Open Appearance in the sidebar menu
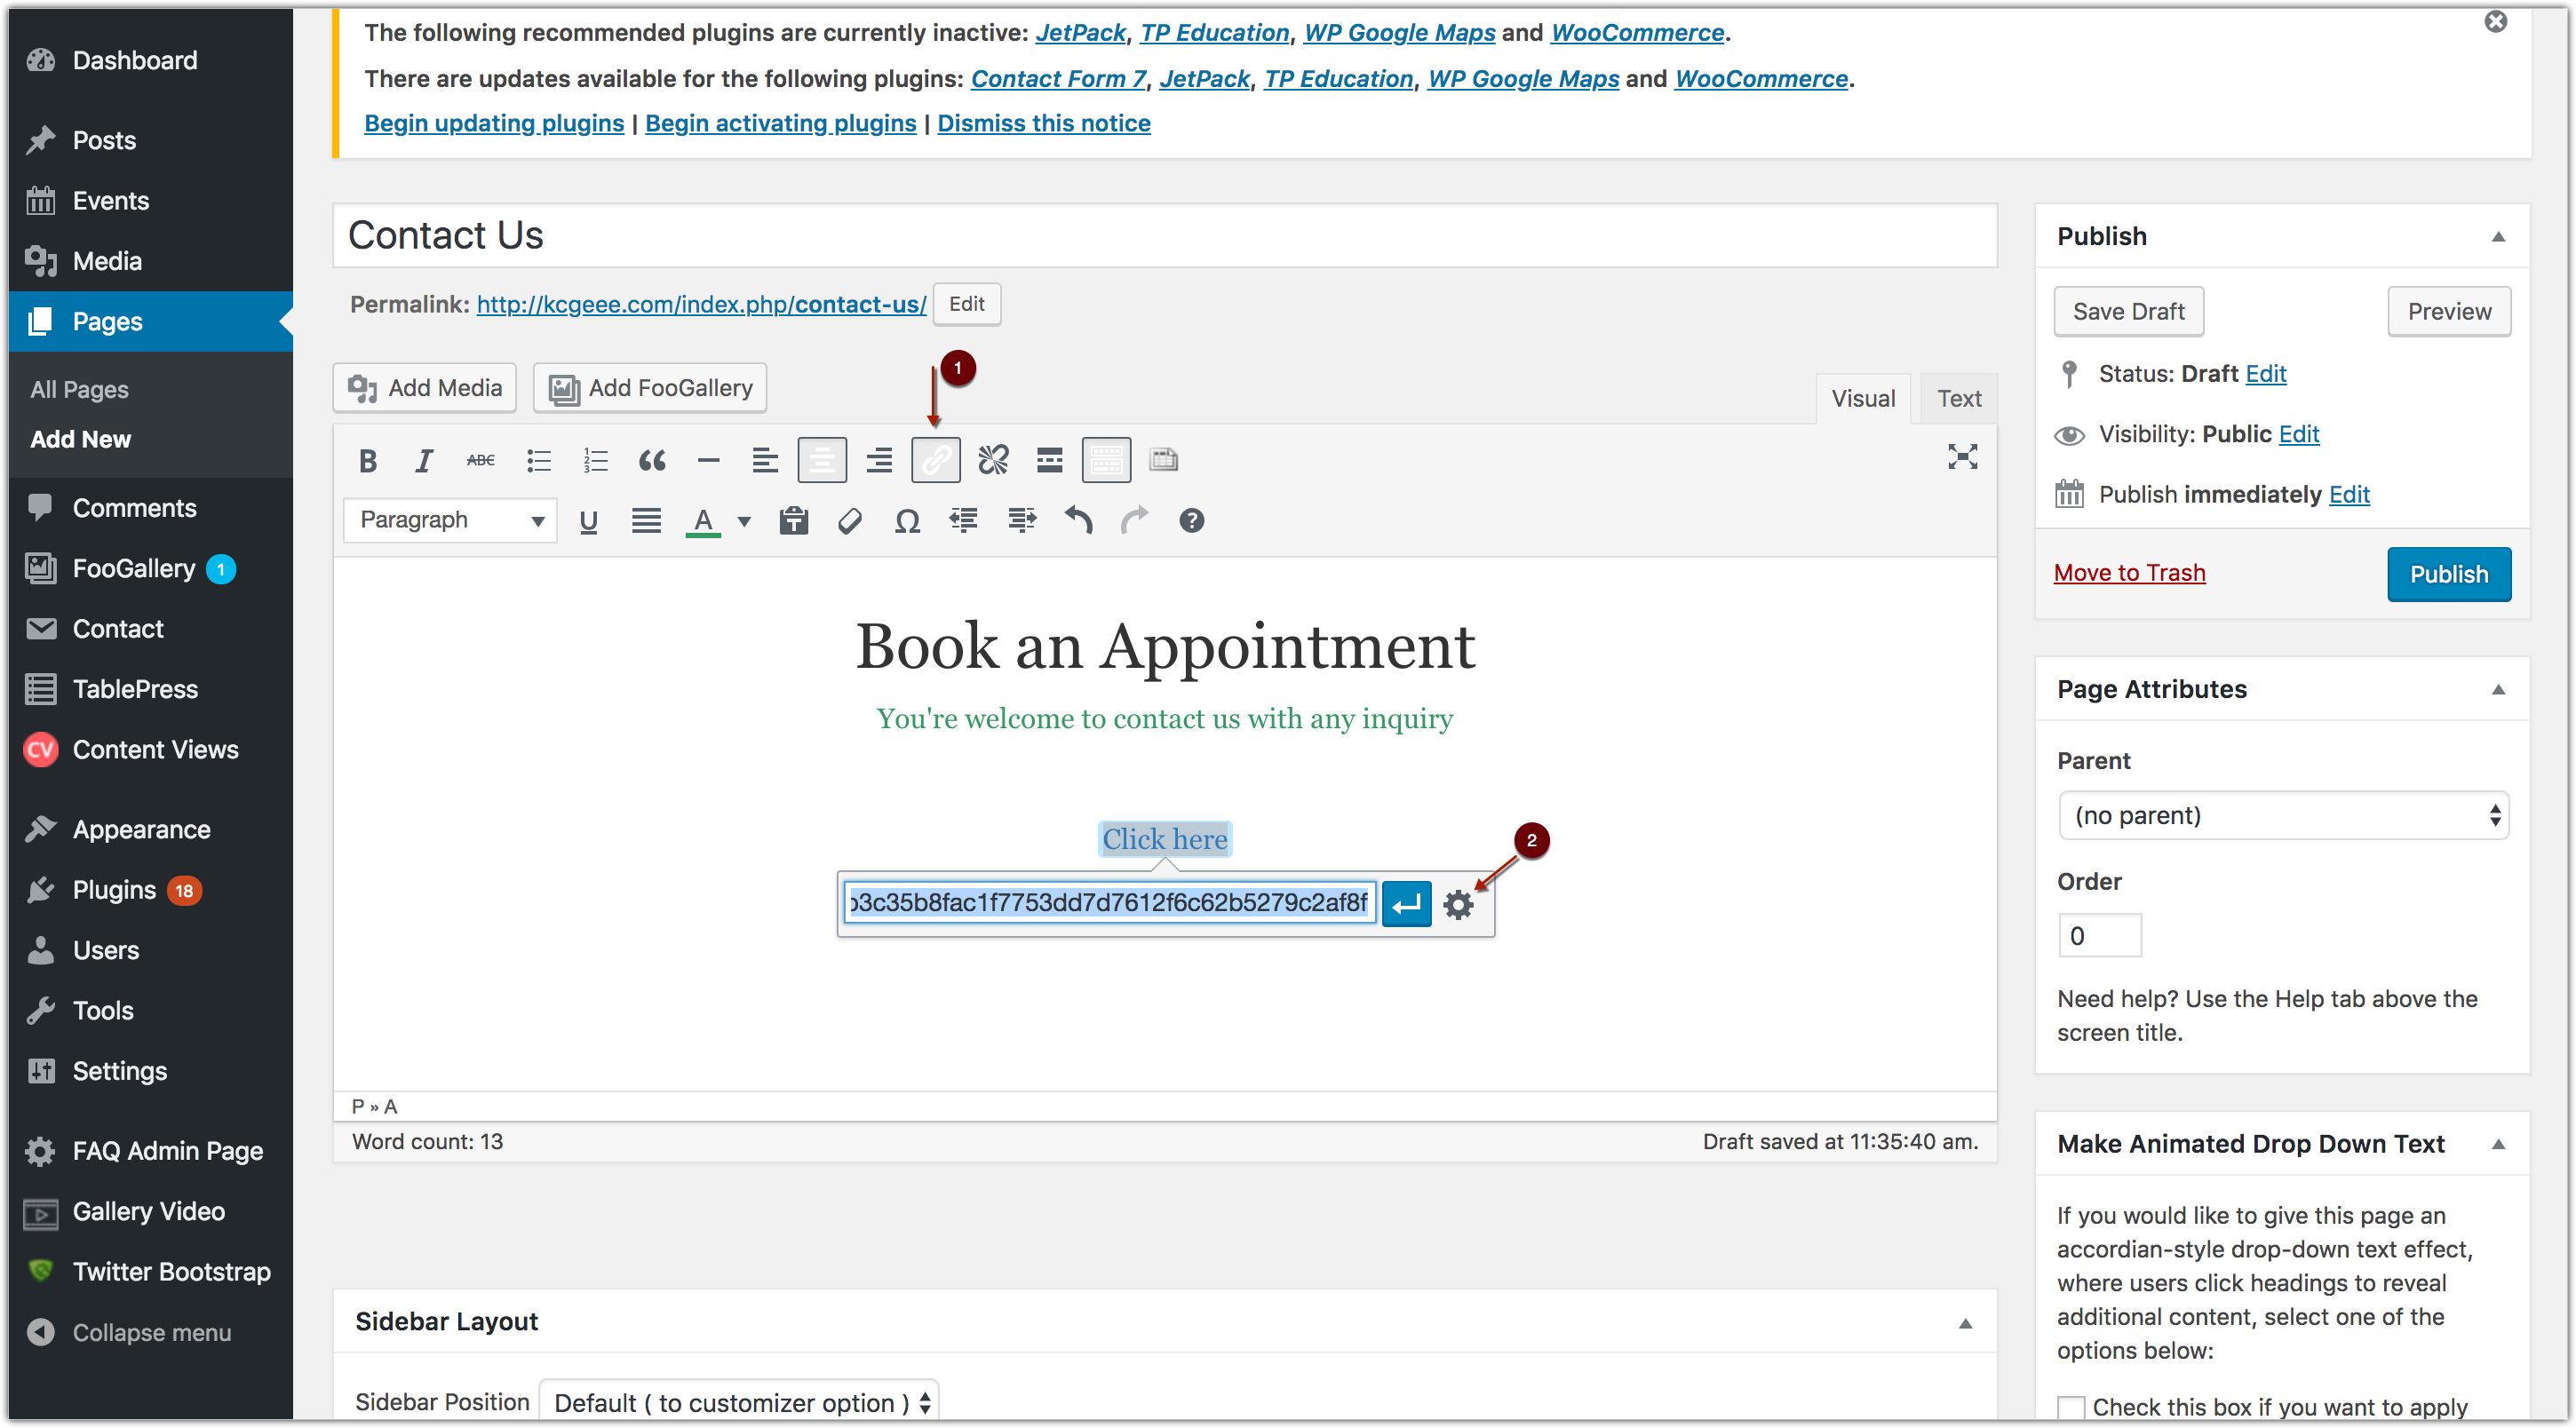Image resolution: width=2576 pixels, height=1428 pixels. 141,829
